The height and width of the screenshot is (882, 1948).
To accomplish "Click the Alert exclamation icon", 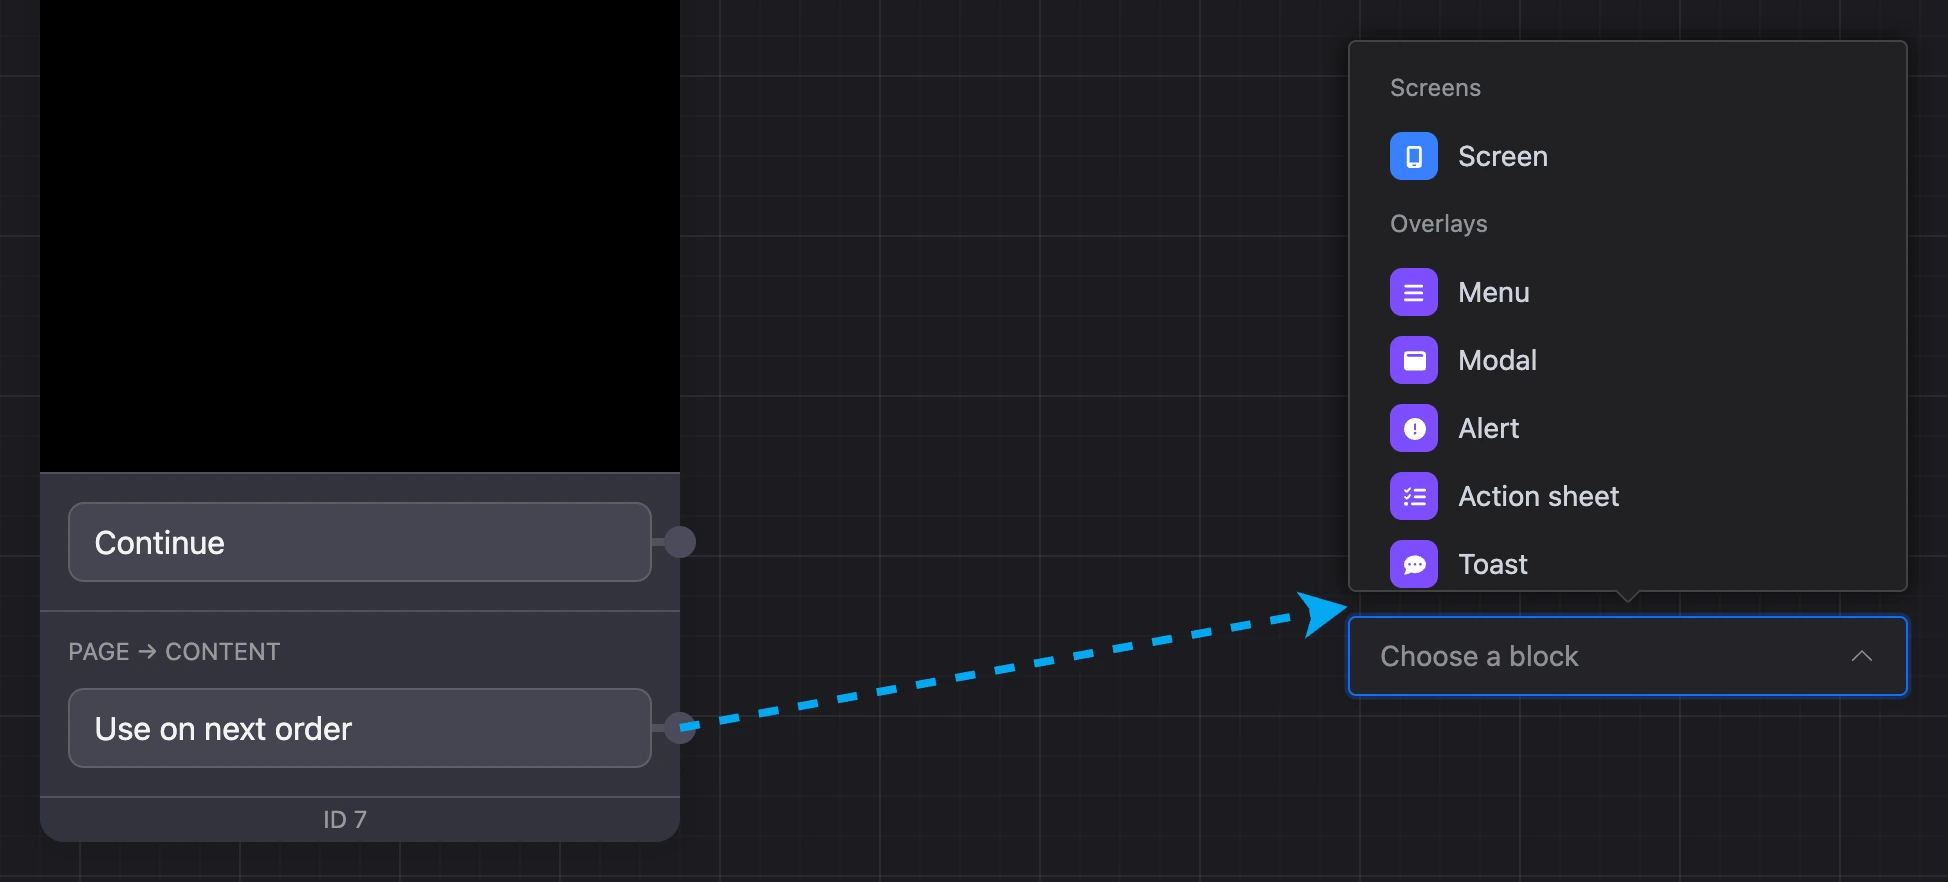I will 1413,428.
